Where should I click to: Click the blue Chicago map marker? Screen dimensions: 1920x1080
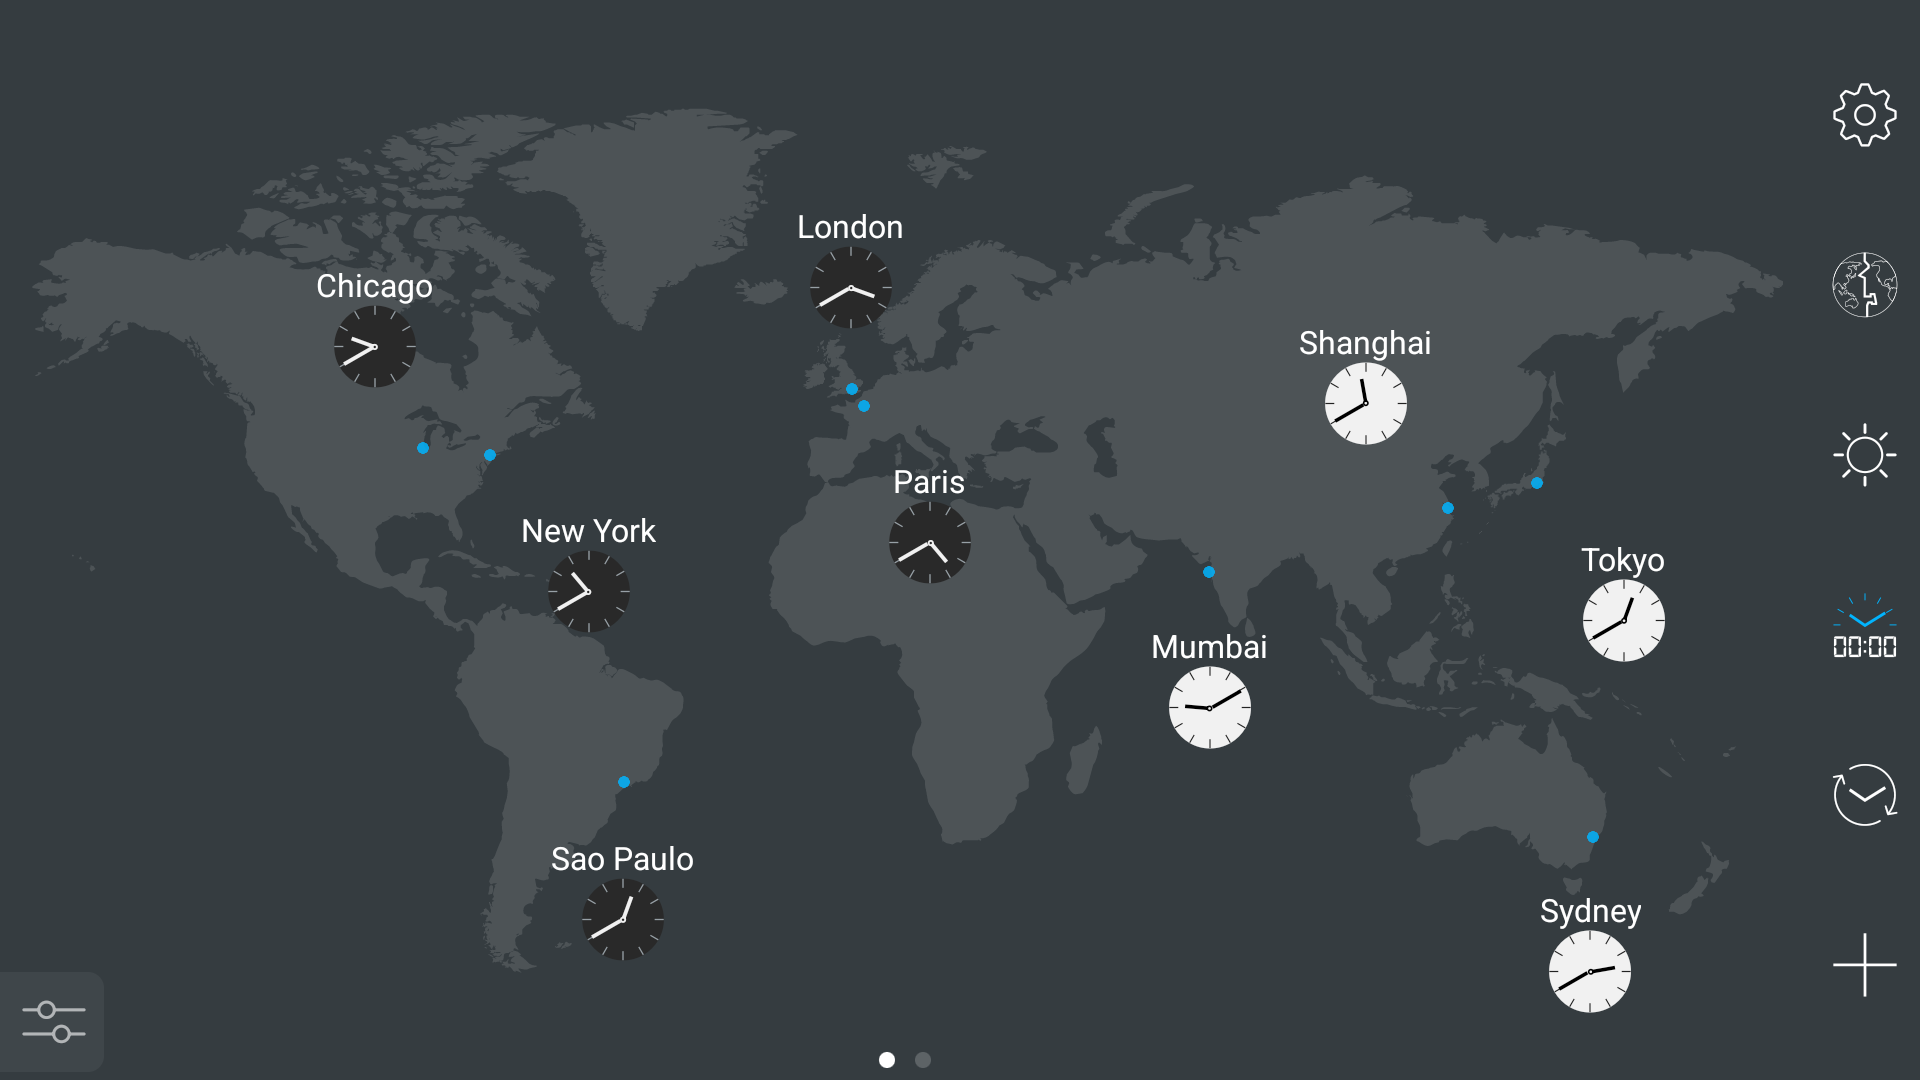click(x=423, y=448)
